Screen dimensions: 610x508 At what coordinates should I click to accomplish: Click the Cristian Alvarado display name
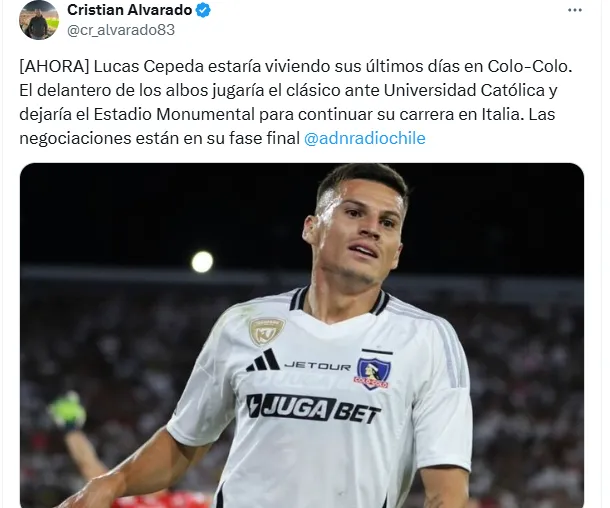(130, 10)
